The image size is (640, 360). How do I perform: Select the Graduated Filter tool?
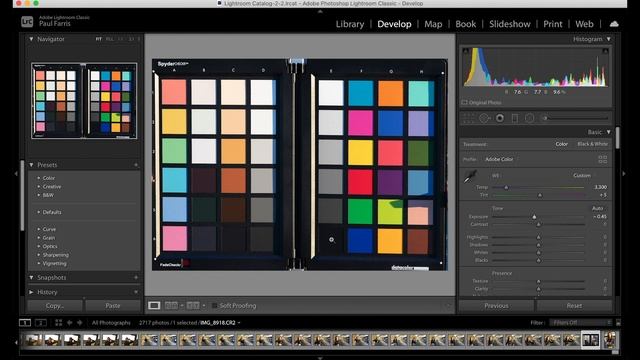tap(515, 118)
